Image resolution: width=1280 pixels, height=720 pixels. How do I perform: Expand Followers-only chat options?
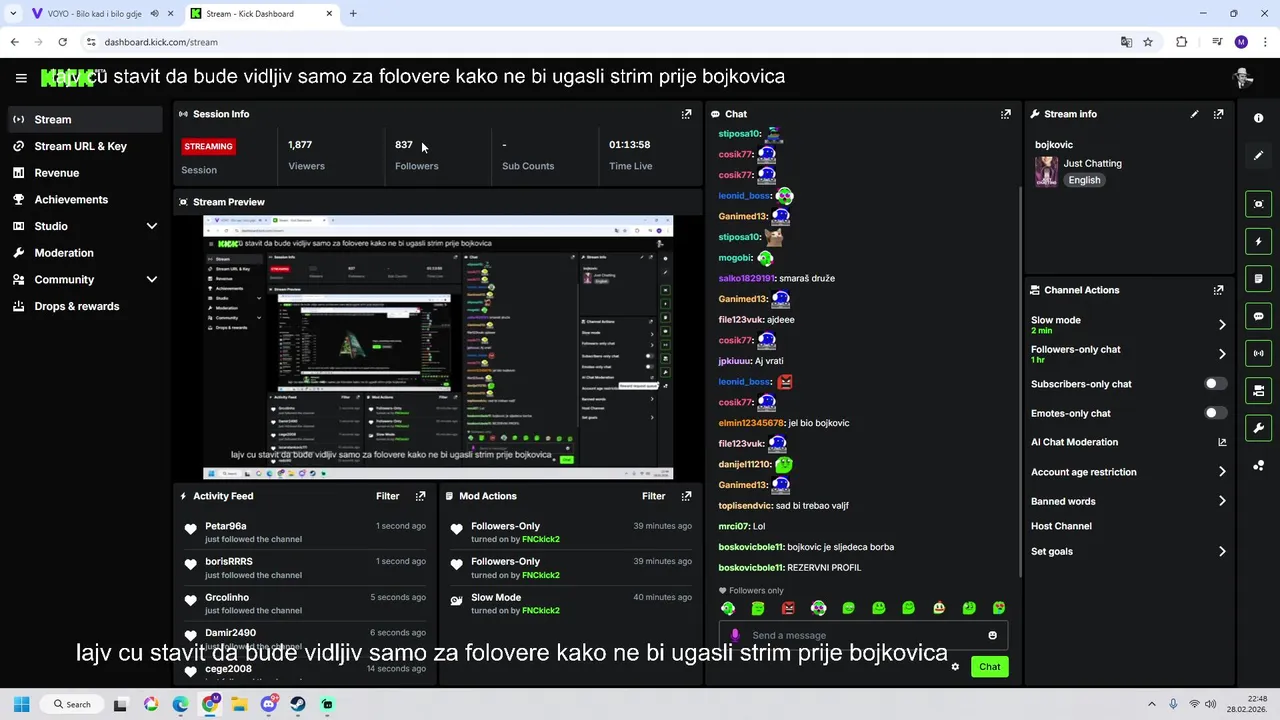tap(1222, 354)
